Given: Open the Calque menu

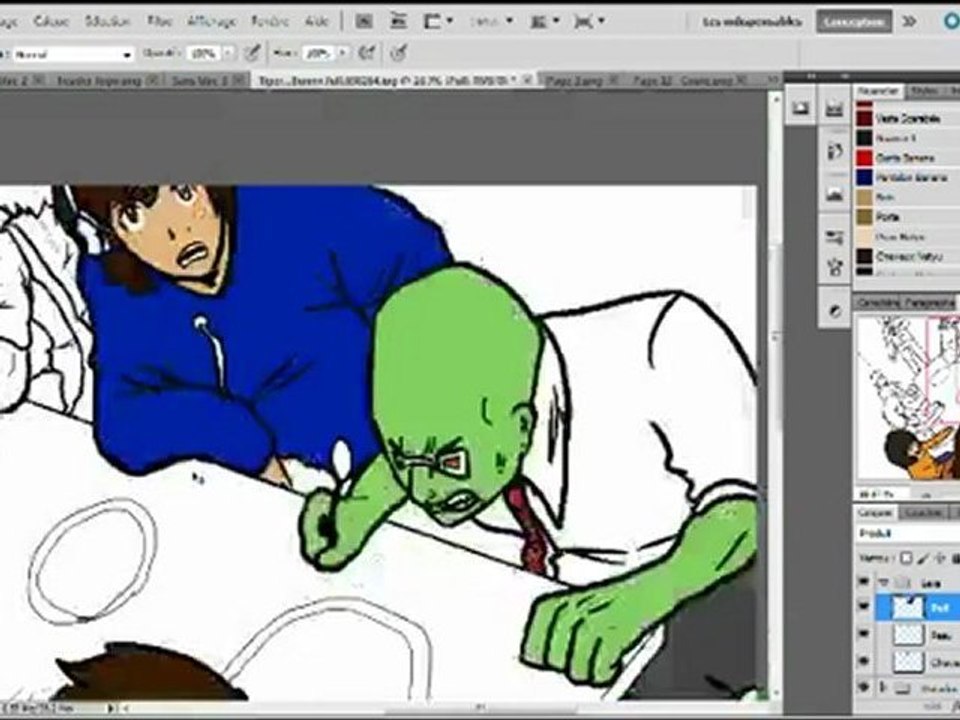Looking at the screenshot, I should pyautogui.click(x=51, y=21).
